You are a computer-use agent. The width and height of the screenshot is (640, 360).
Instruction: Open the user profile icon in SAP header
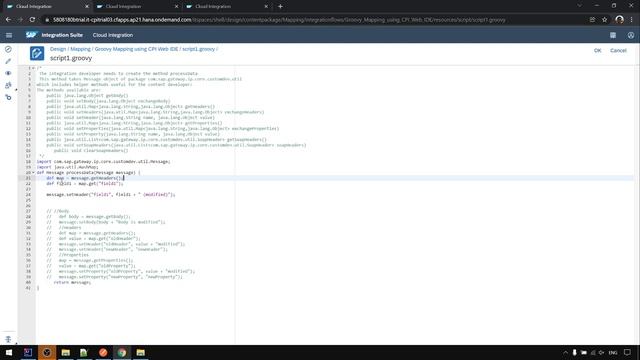coord(631,36)
